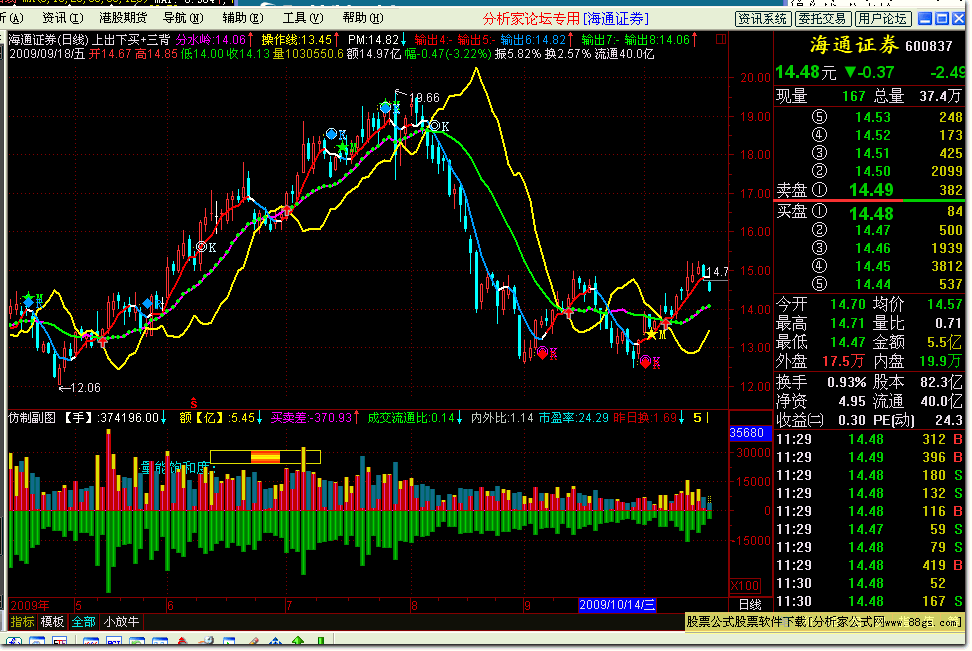Click the 11:30 trade row with volume 167
Screen dimensions: 972x651
pos(869,601)
